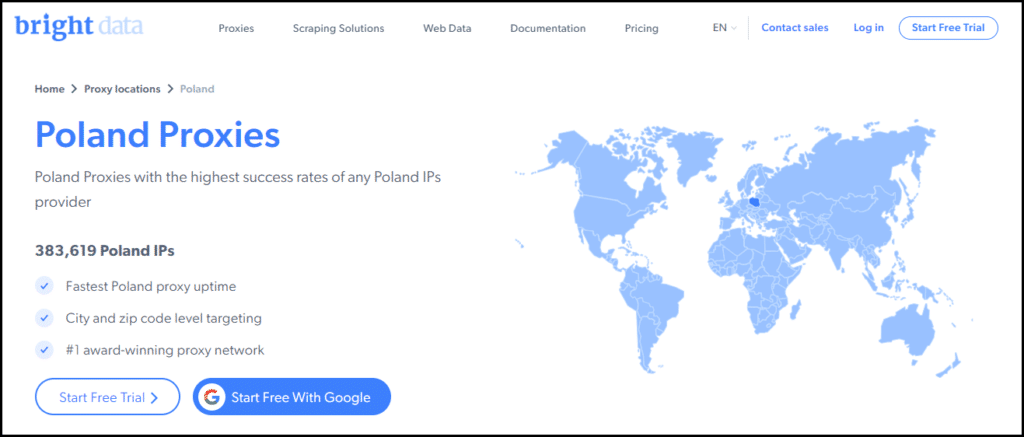
Task: Open the Proxies menu
Action: (x=236, y=28)
